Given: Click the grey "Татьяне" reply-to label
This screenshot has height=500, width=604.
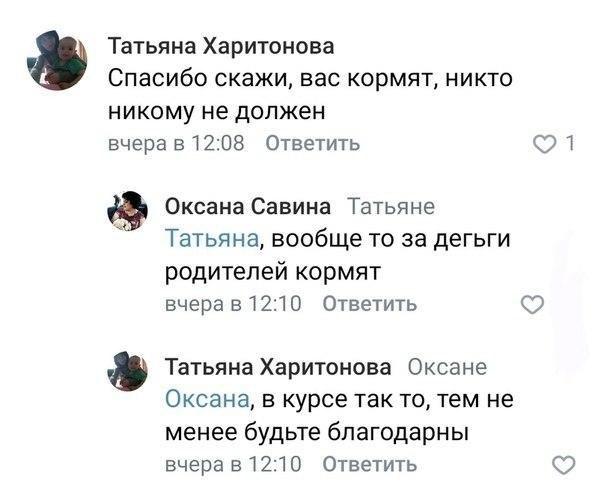Looking at the screenshot, I should 389,207.
